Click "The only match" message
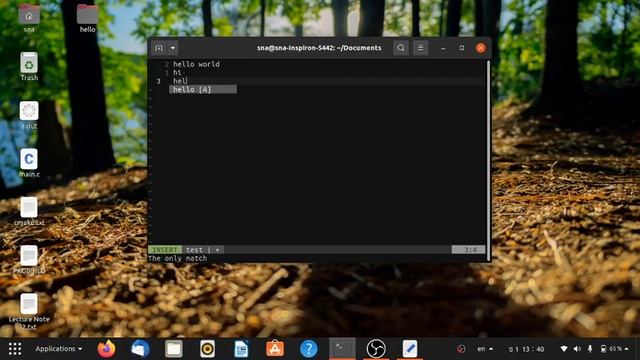This screenshot has height=360, width=640. pyautogui.click(x=178, y=258)
